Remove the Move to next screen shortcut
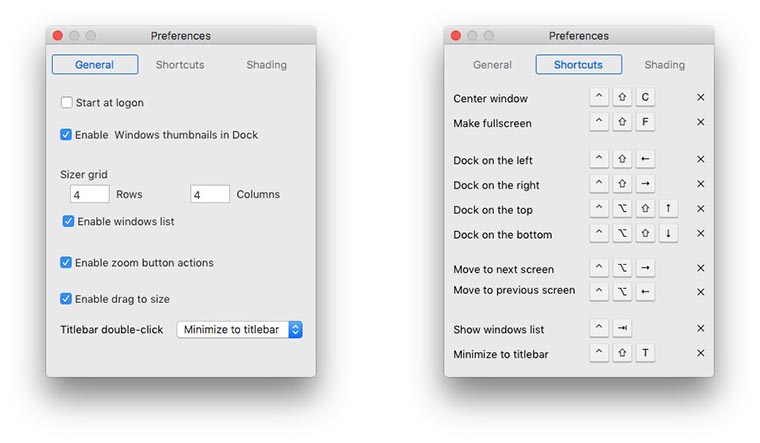This screenshot has width=760, height=443. [x=700, y=269]
